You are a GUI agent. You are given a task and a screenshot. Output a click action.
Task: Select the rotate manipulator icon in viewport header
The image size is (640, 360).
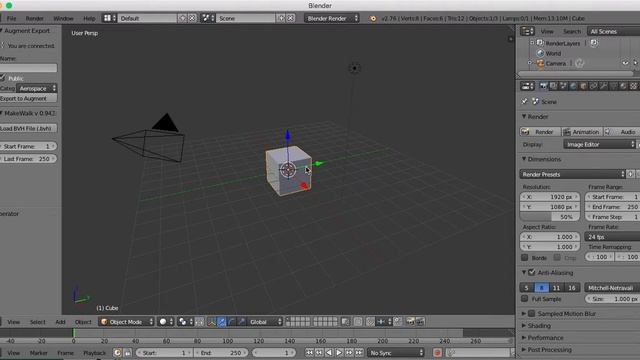[231, 322]
